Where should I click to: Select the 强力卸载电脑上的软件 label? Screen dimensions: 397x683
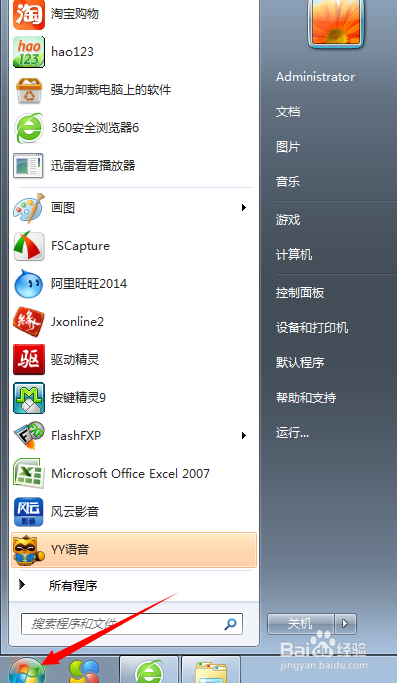[x=111, y=90]
